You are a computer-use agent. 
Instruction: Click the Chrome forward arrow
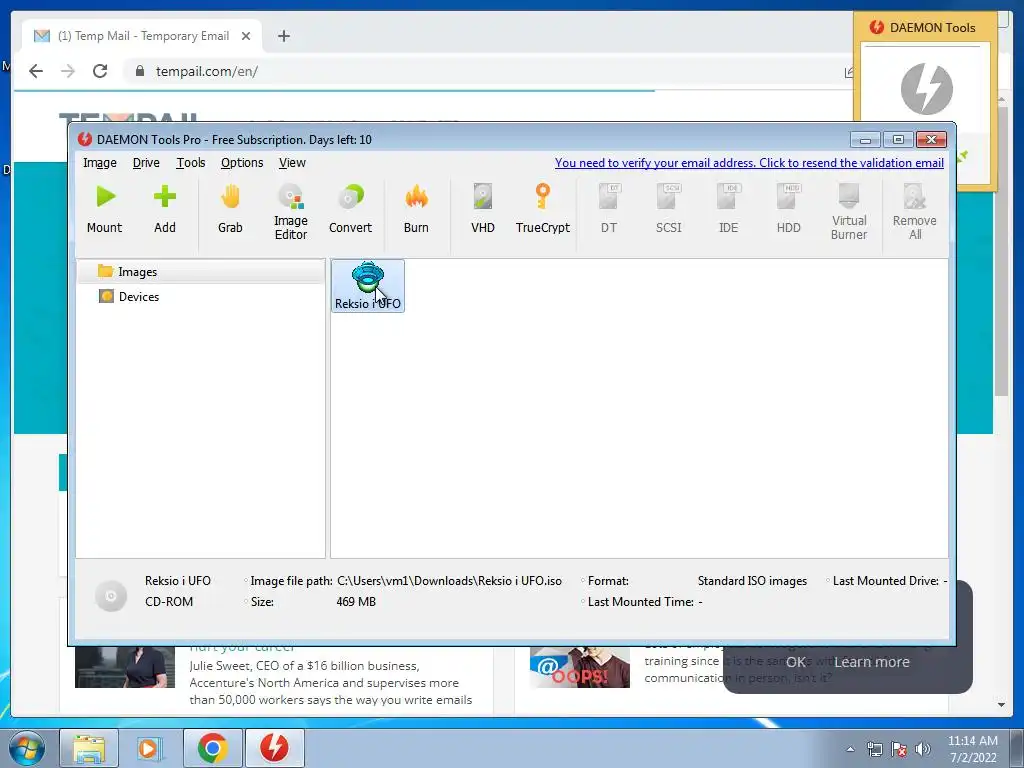(x=68, y=71)
